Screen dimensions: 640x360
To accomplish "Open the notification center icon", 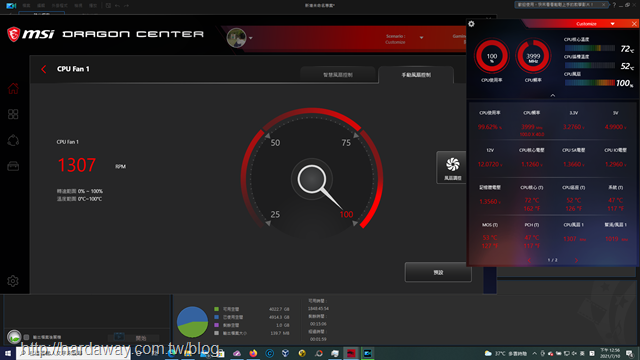I will click(629, 353).
